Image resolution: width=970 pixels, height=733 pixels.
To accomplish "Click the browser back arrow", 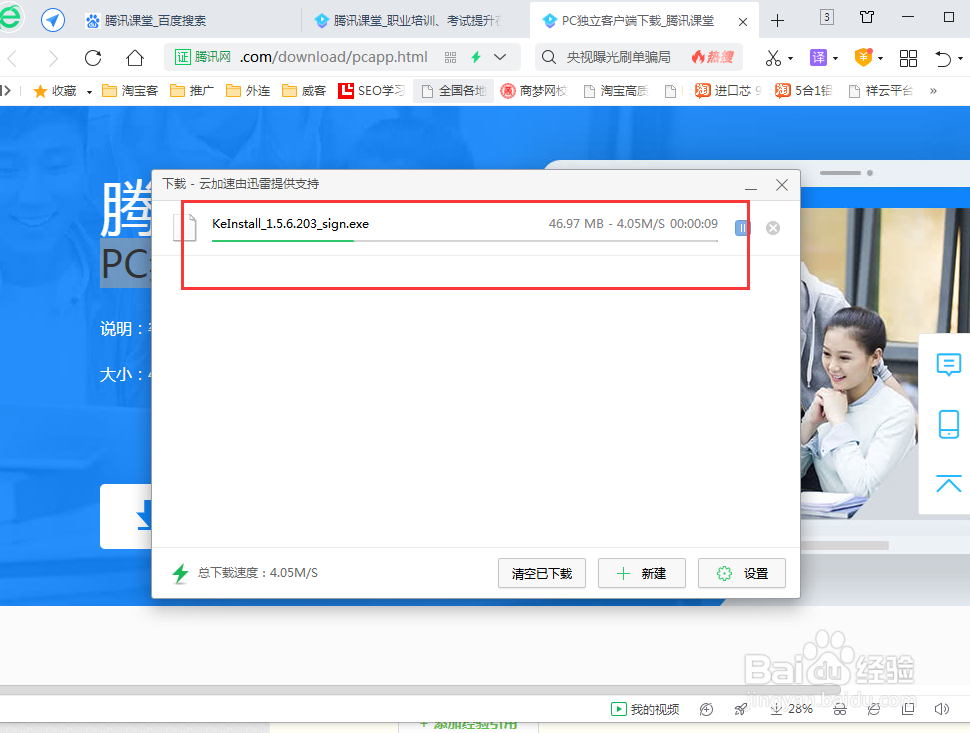I will (x=12, y=58).
